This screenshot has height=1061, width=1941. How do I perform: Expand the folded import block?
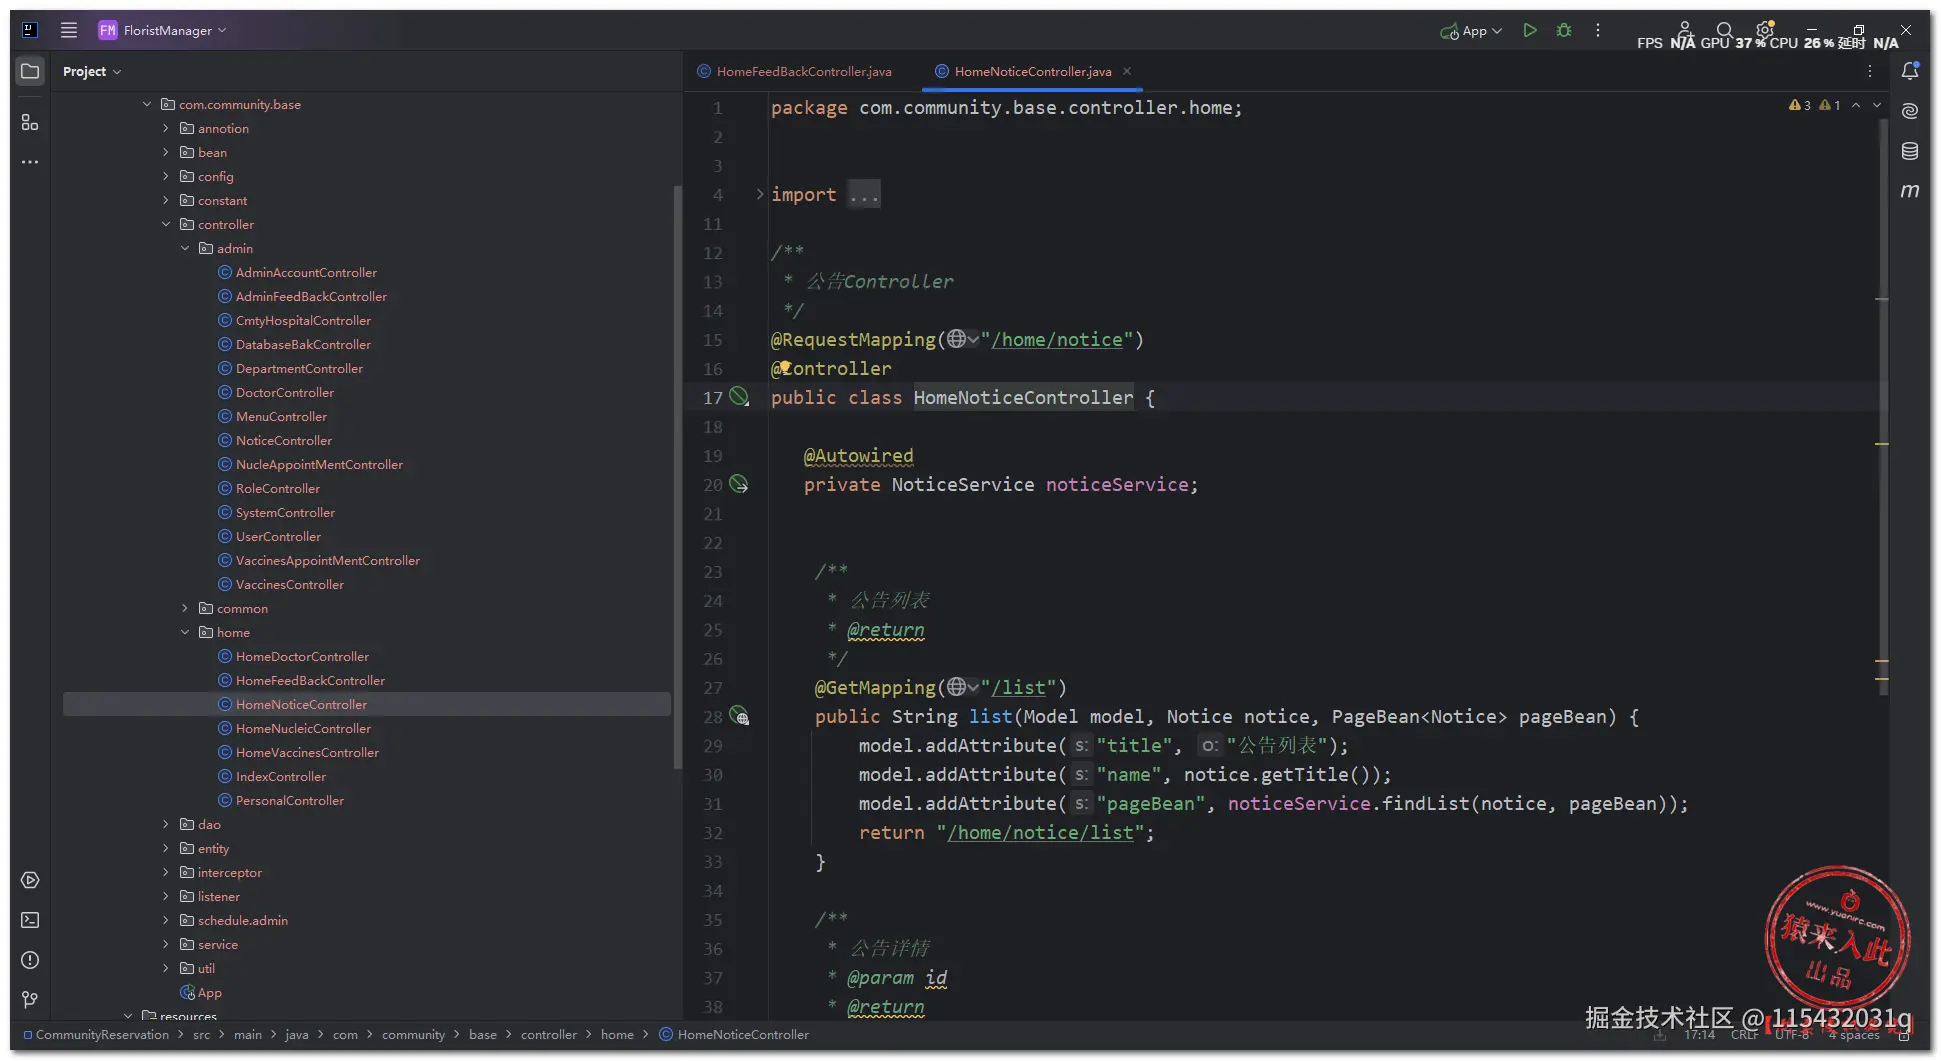pyautogui.click(x=760, y=194)
